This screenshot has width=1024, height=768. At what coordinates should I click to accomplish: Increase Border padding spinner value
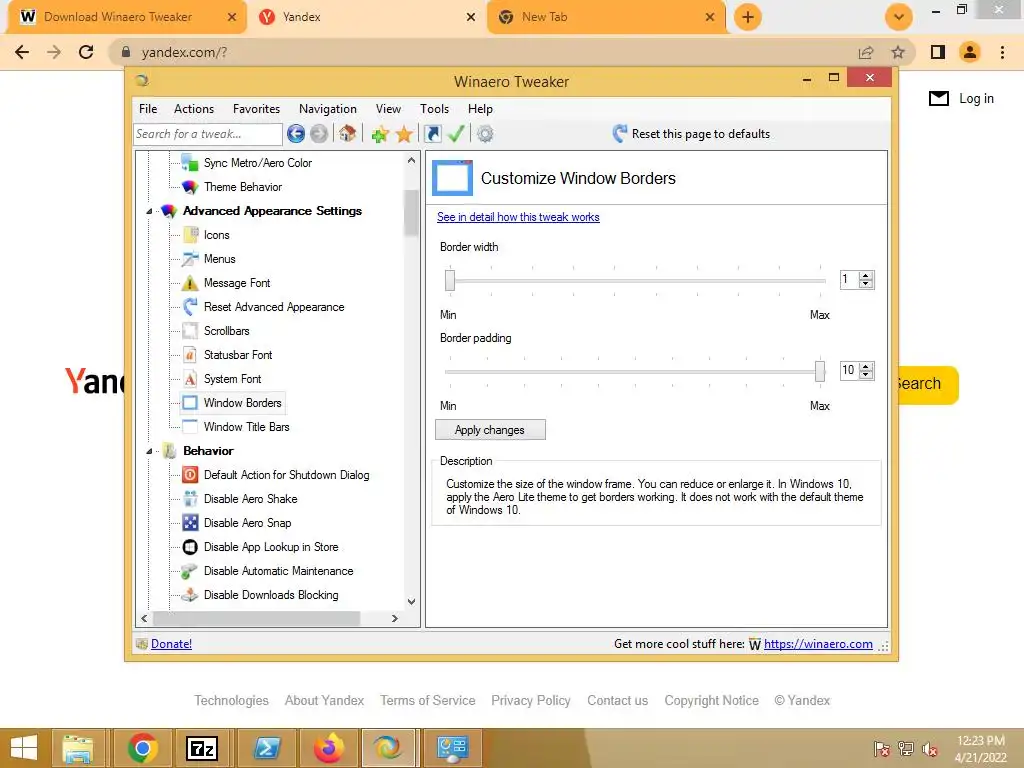point(866,366)
